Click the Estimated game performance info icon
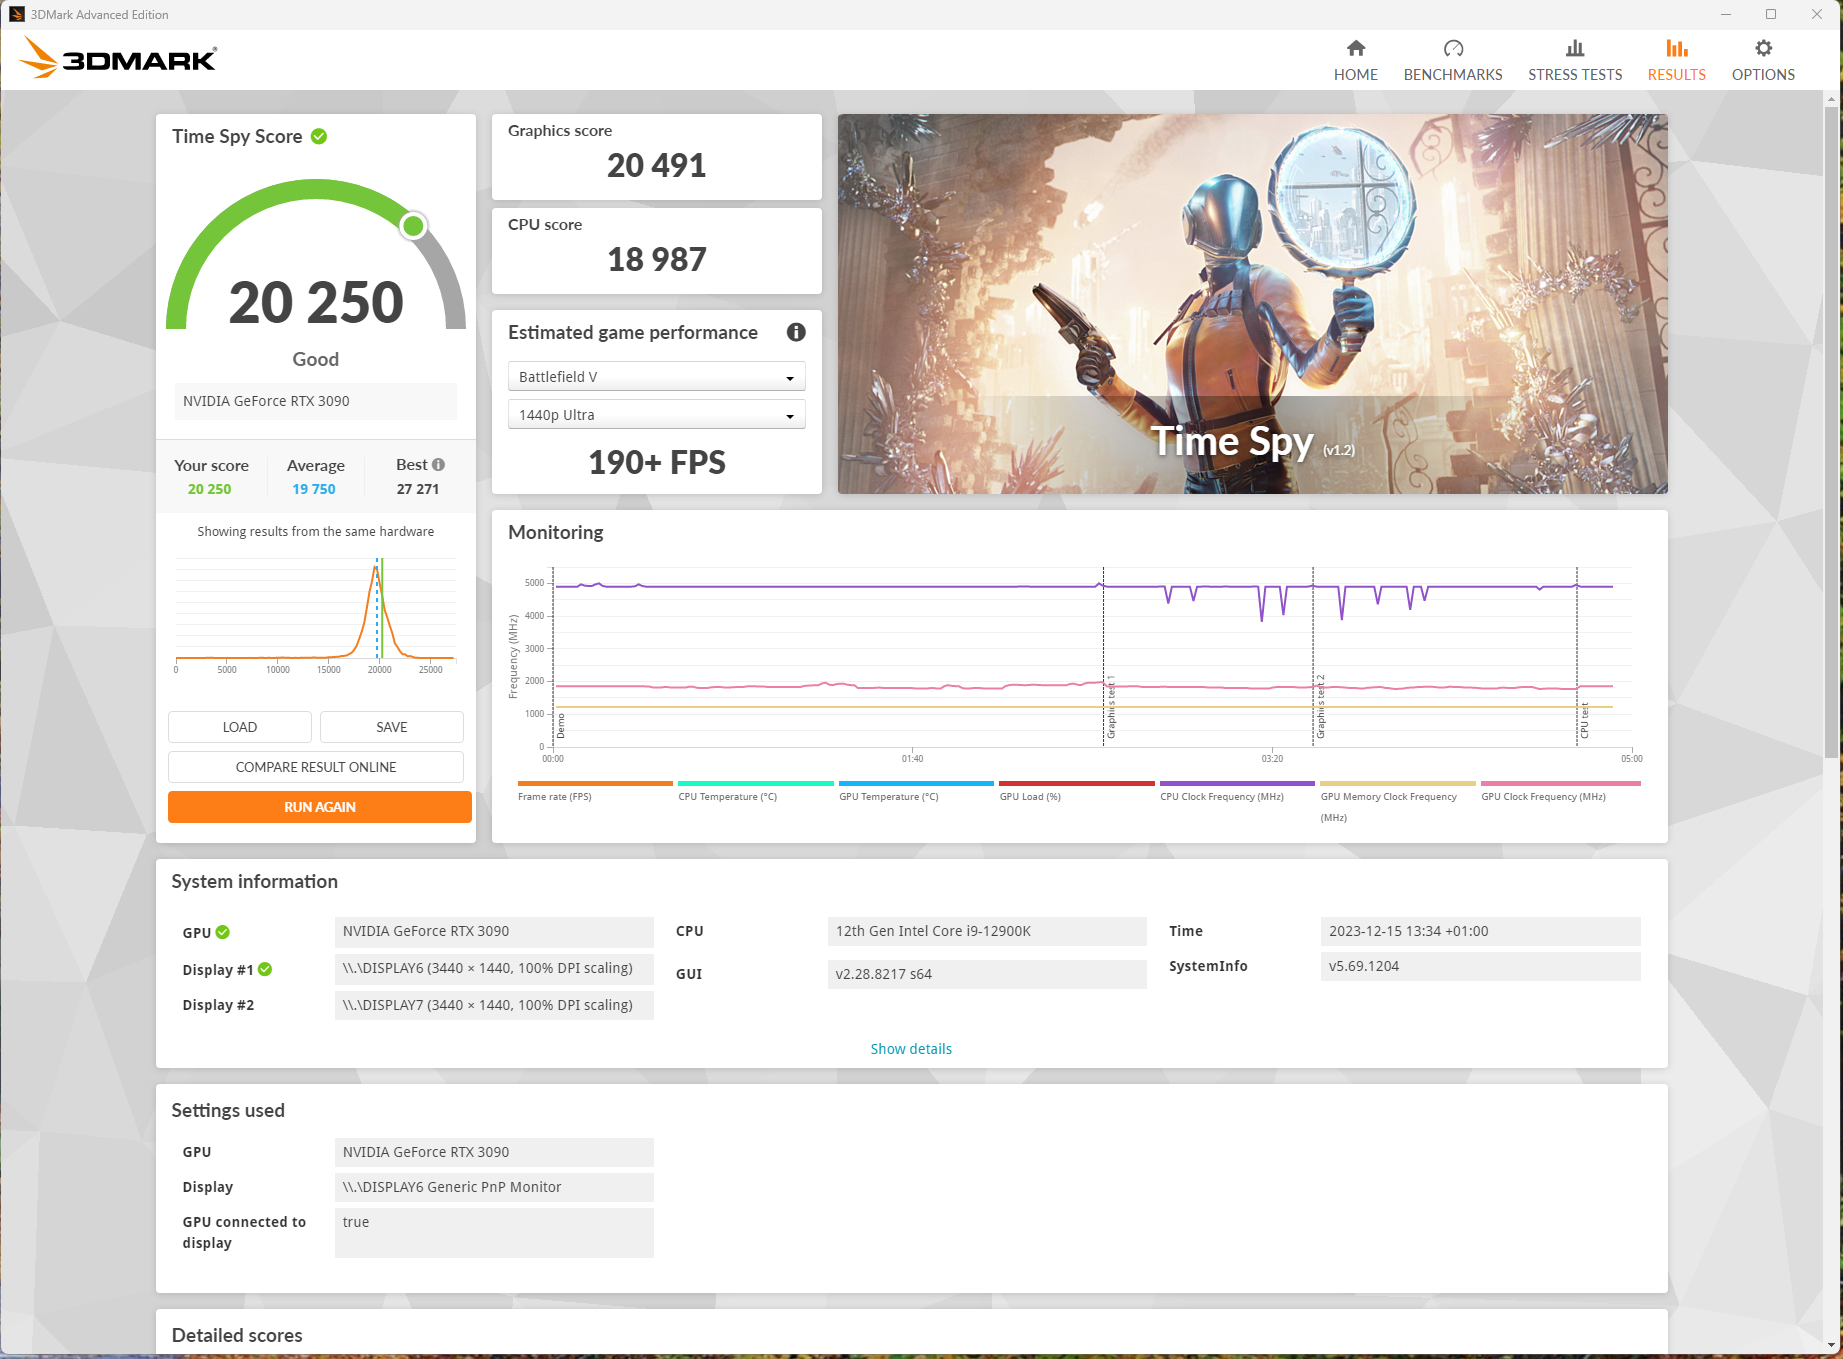This screenshot has height=1359, width=1843. [x=796, y=332]
